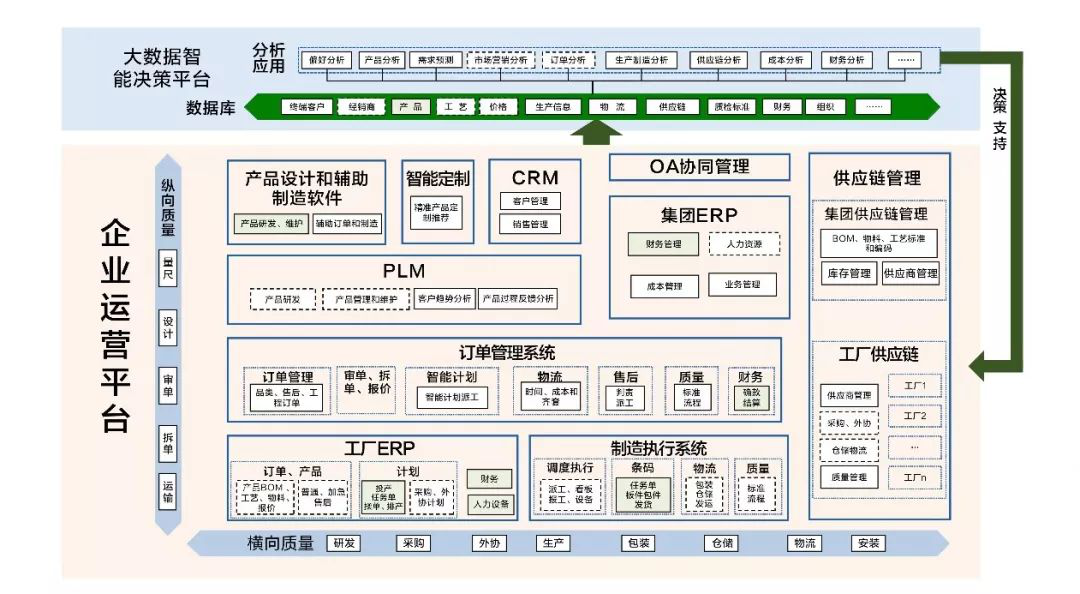Click 智能计划派工 in order management system
The image size is (1080, 594).
coord(451,397)
